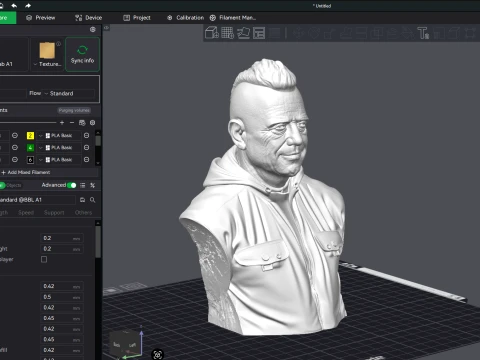The width and height of the screenshot is (480, 360).
Task: Toggle the Advanced settings switch
Action: [72, 185]
